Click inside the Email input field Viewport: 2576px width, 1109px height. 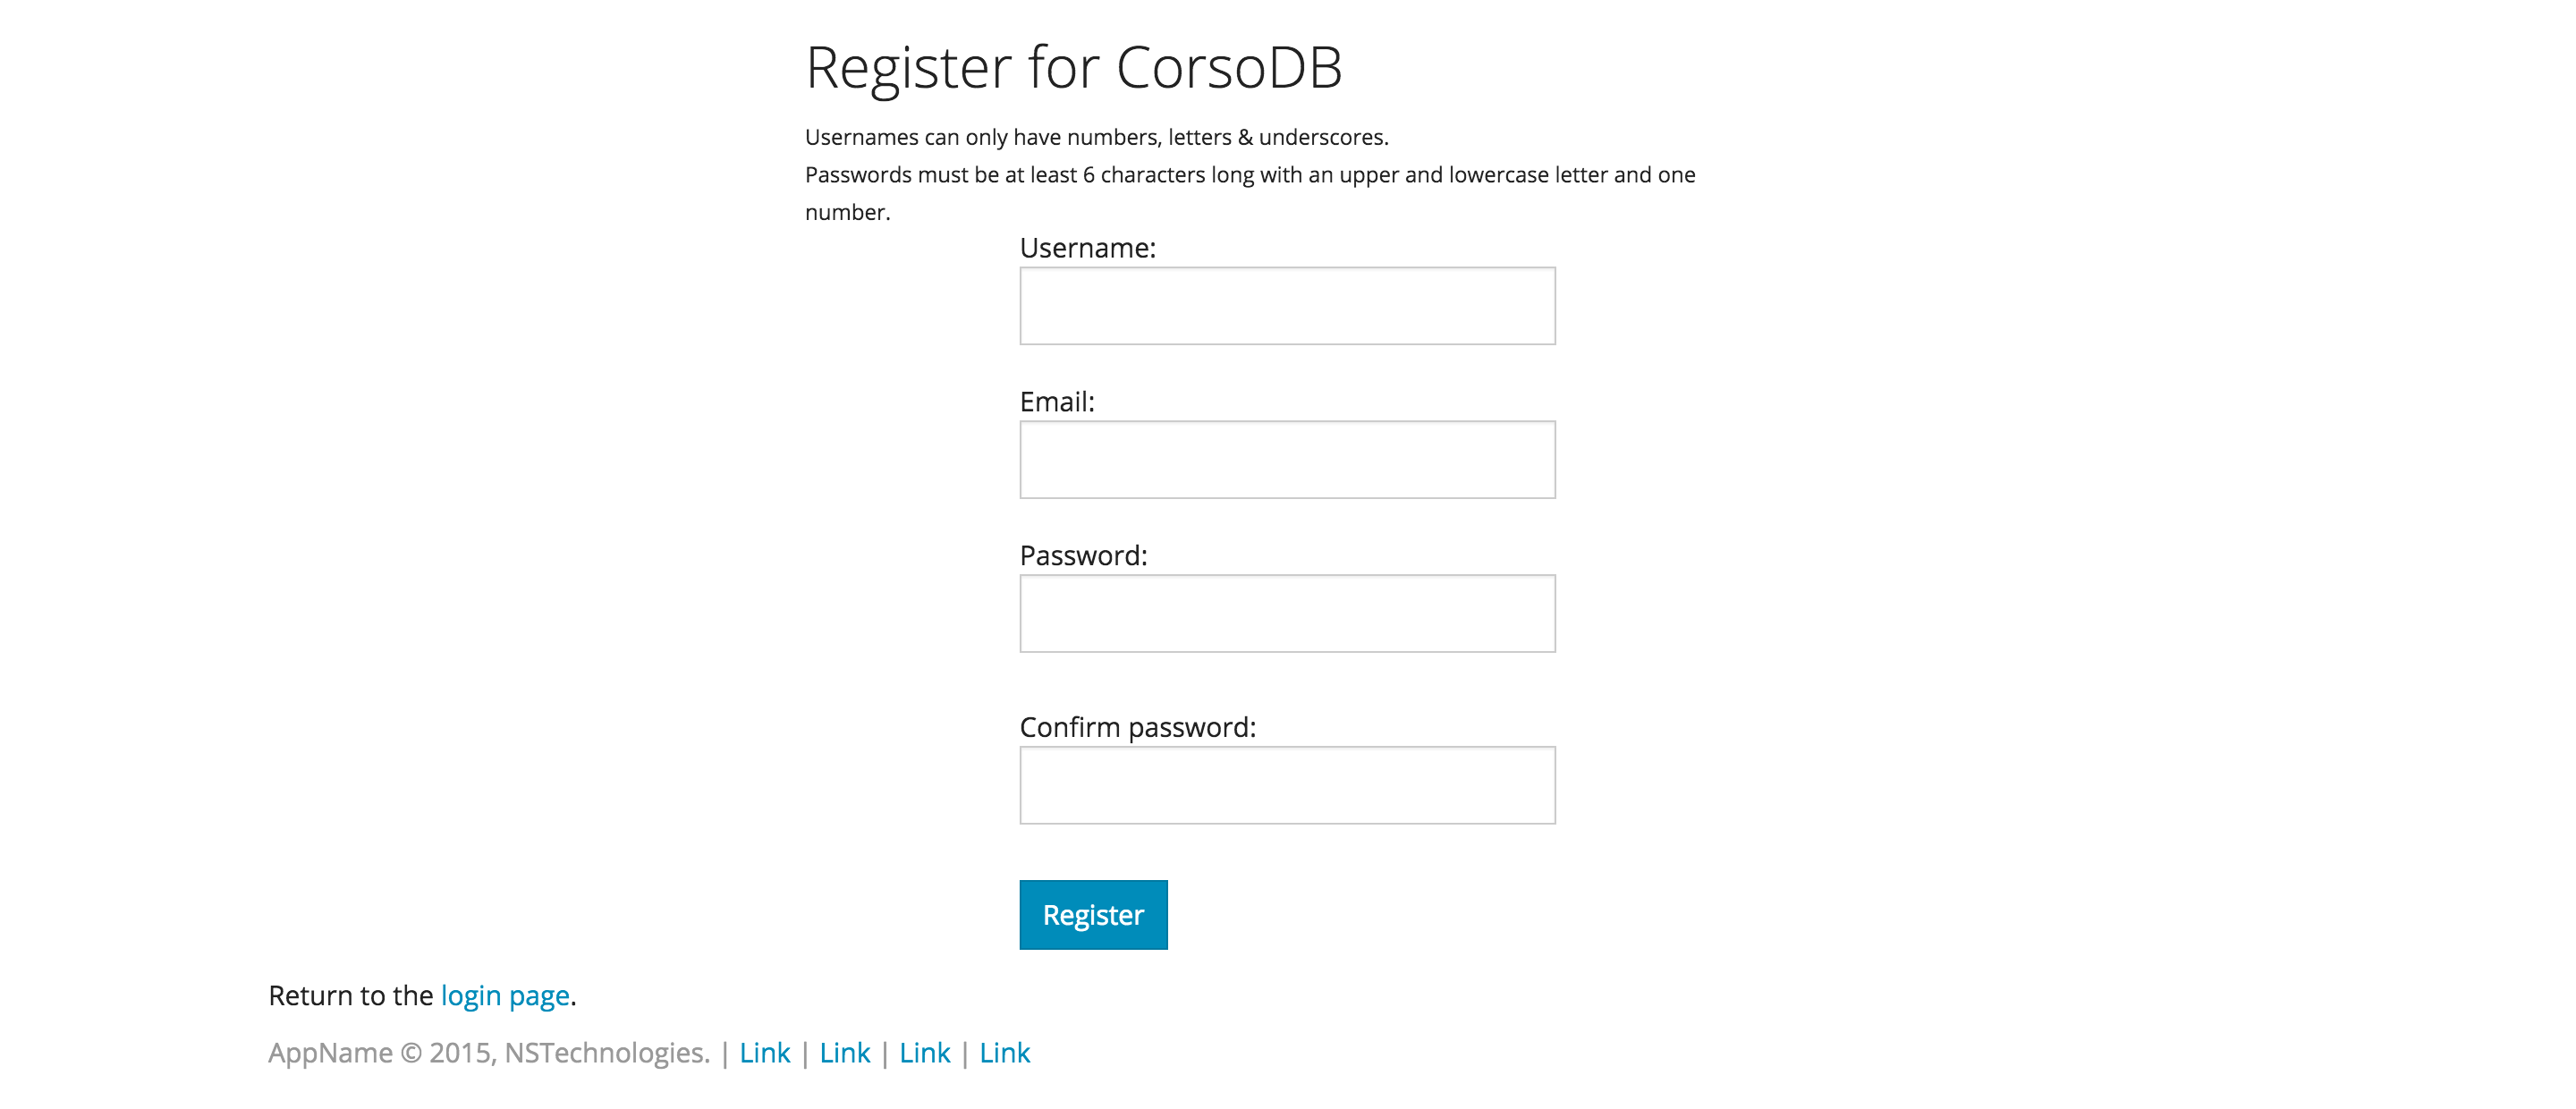1287,459
